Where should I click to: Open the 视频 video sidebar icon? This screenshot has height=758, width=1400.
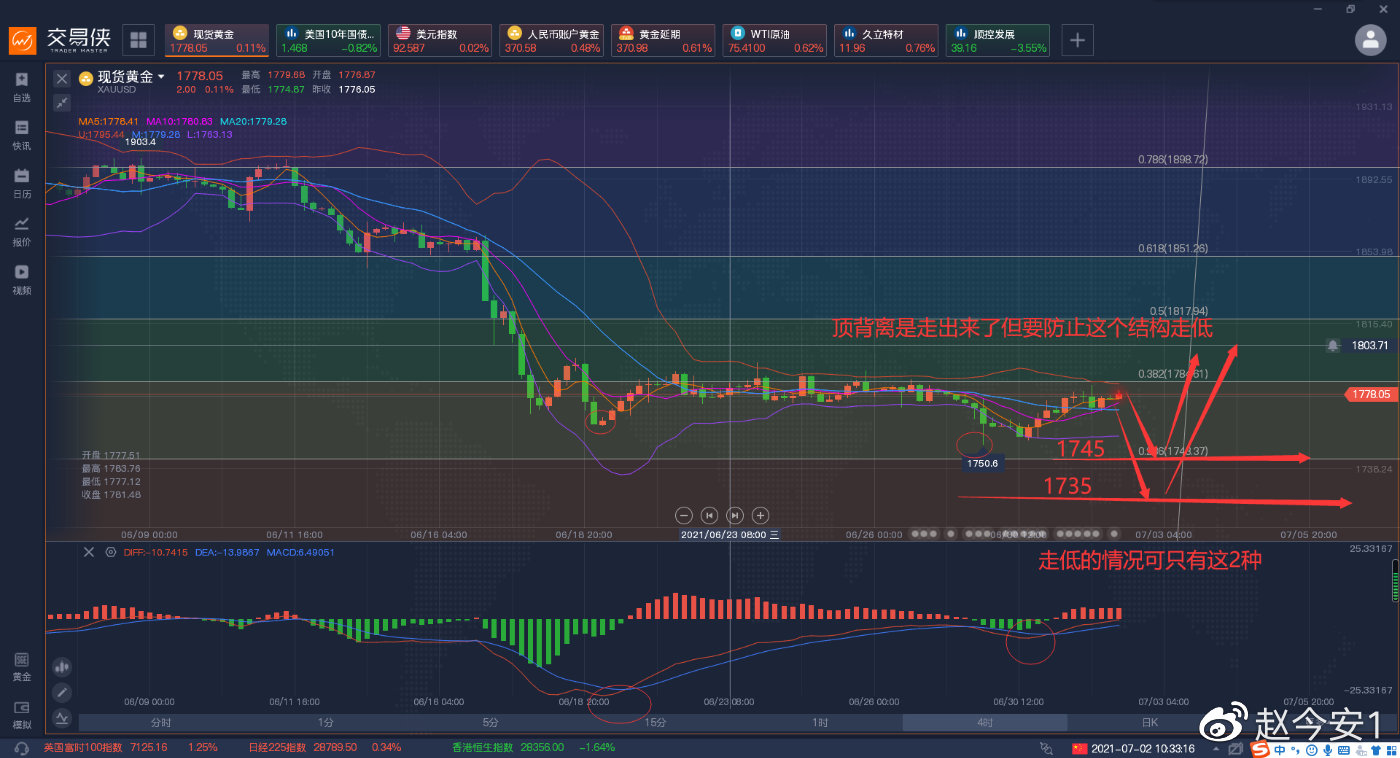pos(22,279)
